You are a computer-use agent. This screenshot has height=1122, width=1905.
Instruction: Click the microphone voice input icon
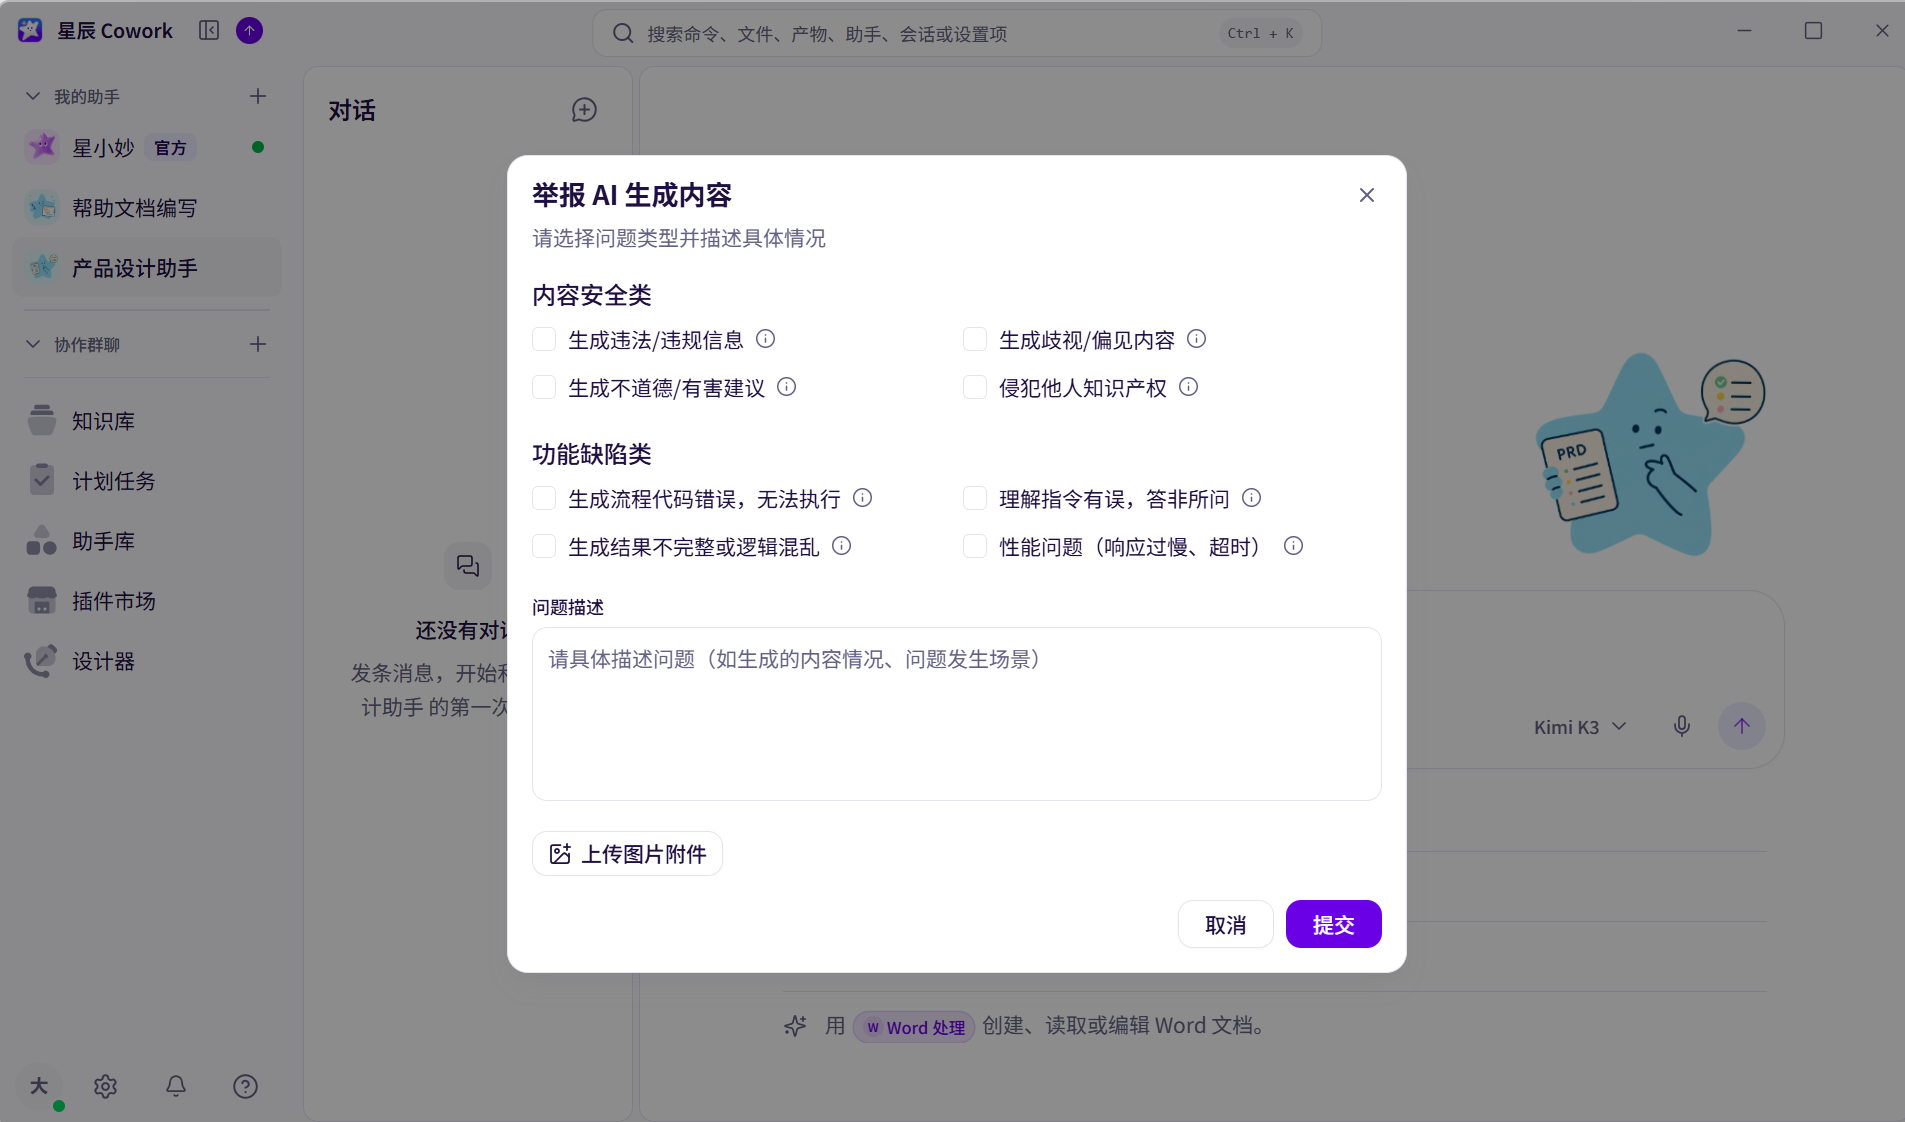point(1682,727)
